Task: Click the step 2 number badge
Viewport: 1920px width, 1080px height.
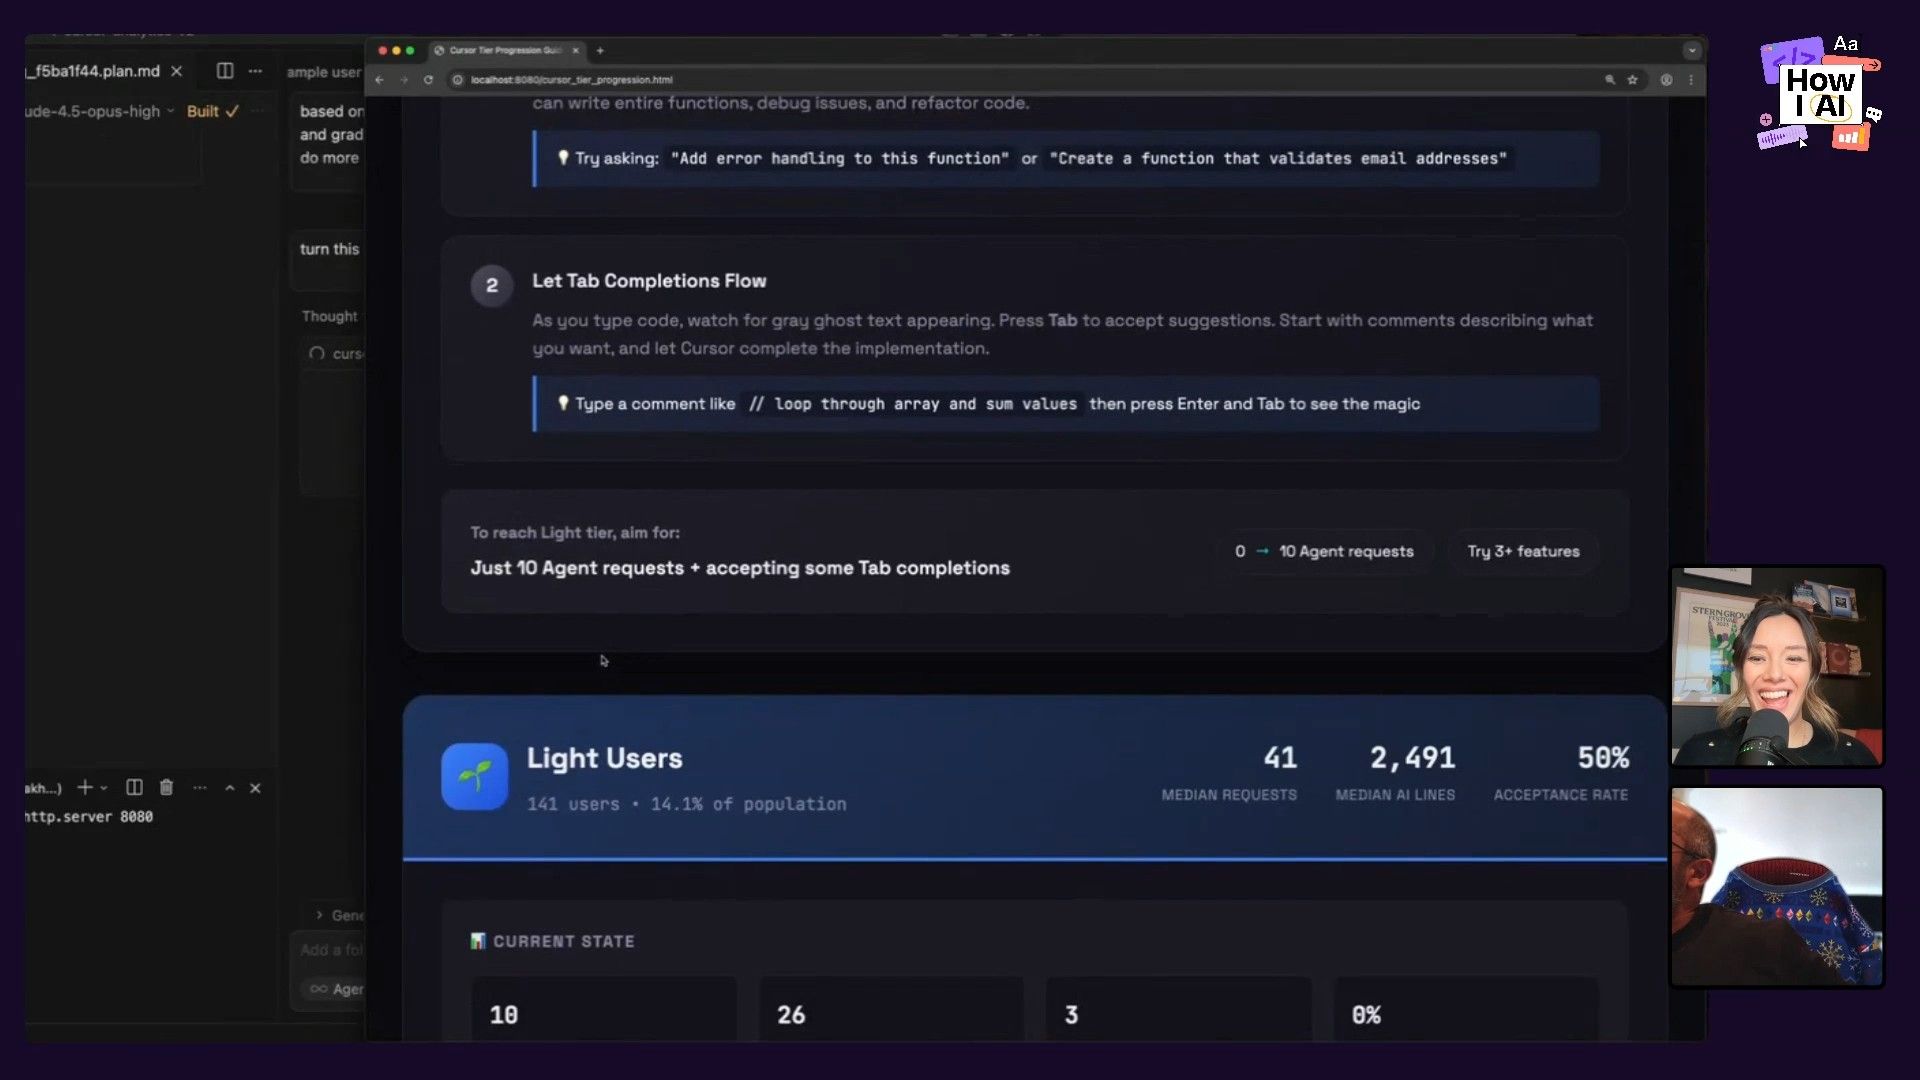Action: [492, 285]
